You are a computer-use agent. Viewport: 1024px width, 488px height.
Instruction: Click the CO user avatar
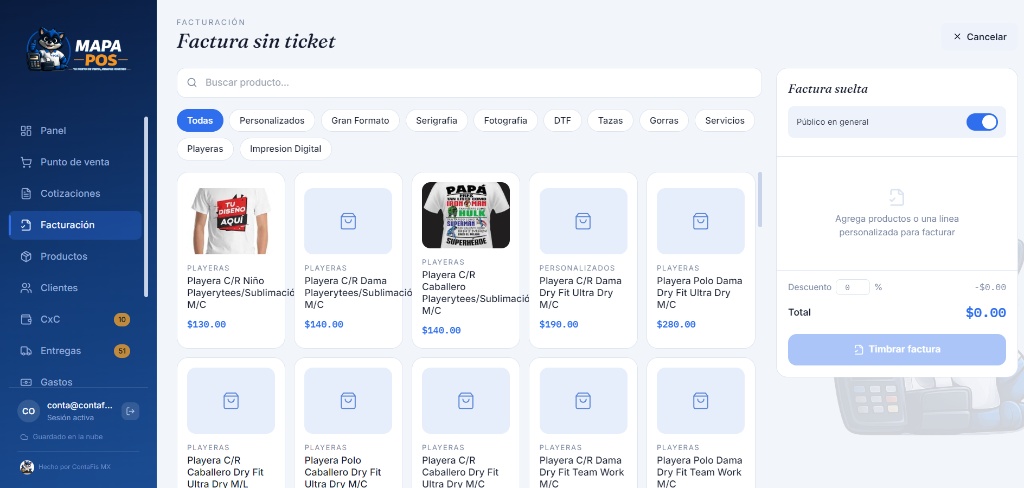tap(29, 411)
